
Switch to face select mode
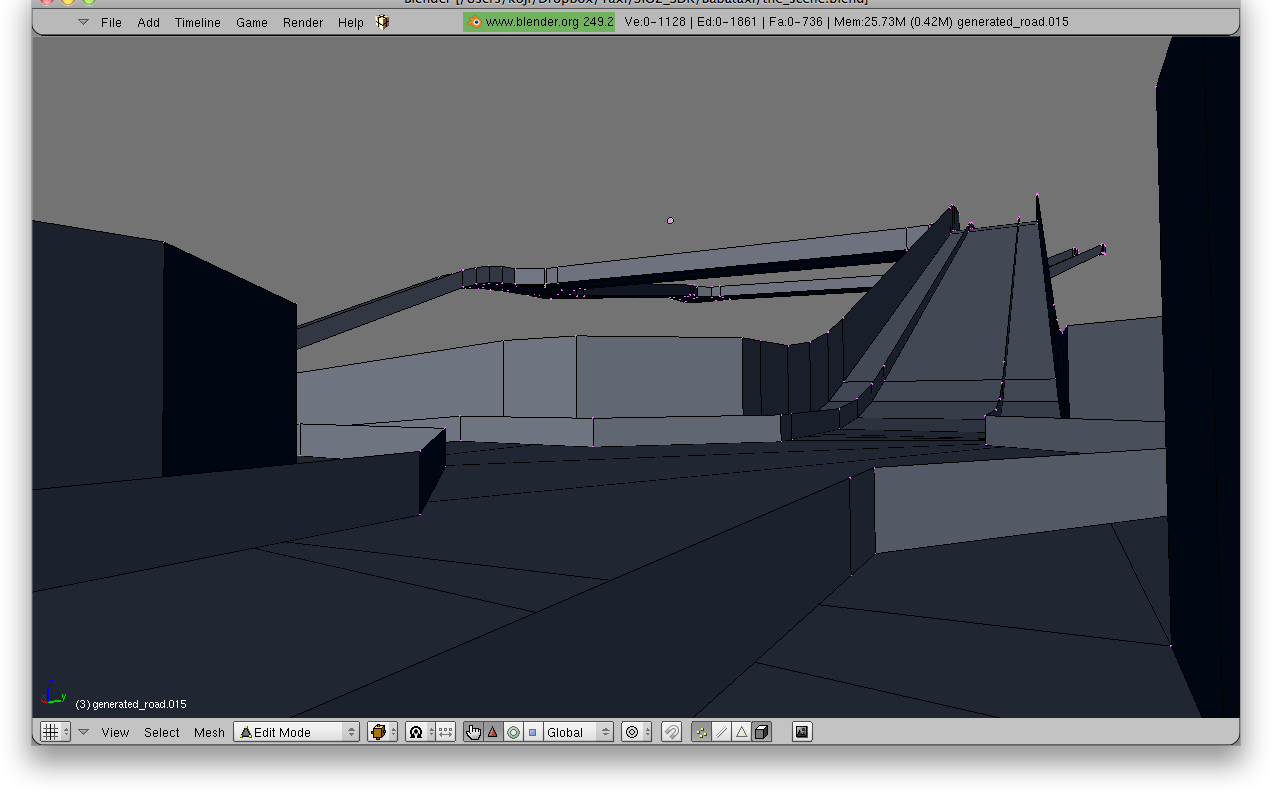(x=741, y=732)
